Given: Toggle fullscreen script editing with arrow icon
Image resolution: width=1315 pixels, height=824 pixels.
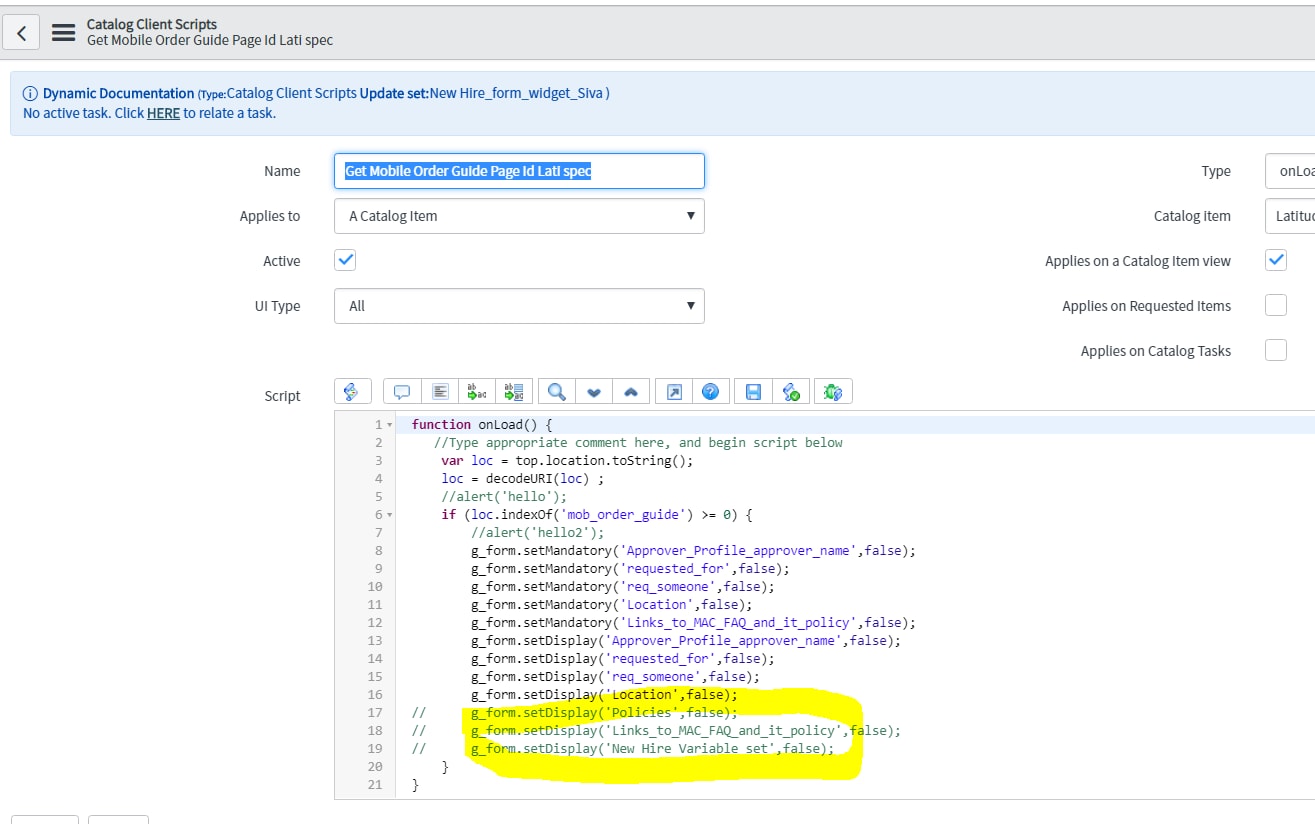Looking at the screenshot, I should pyautogui.click(x=673, y=391).
